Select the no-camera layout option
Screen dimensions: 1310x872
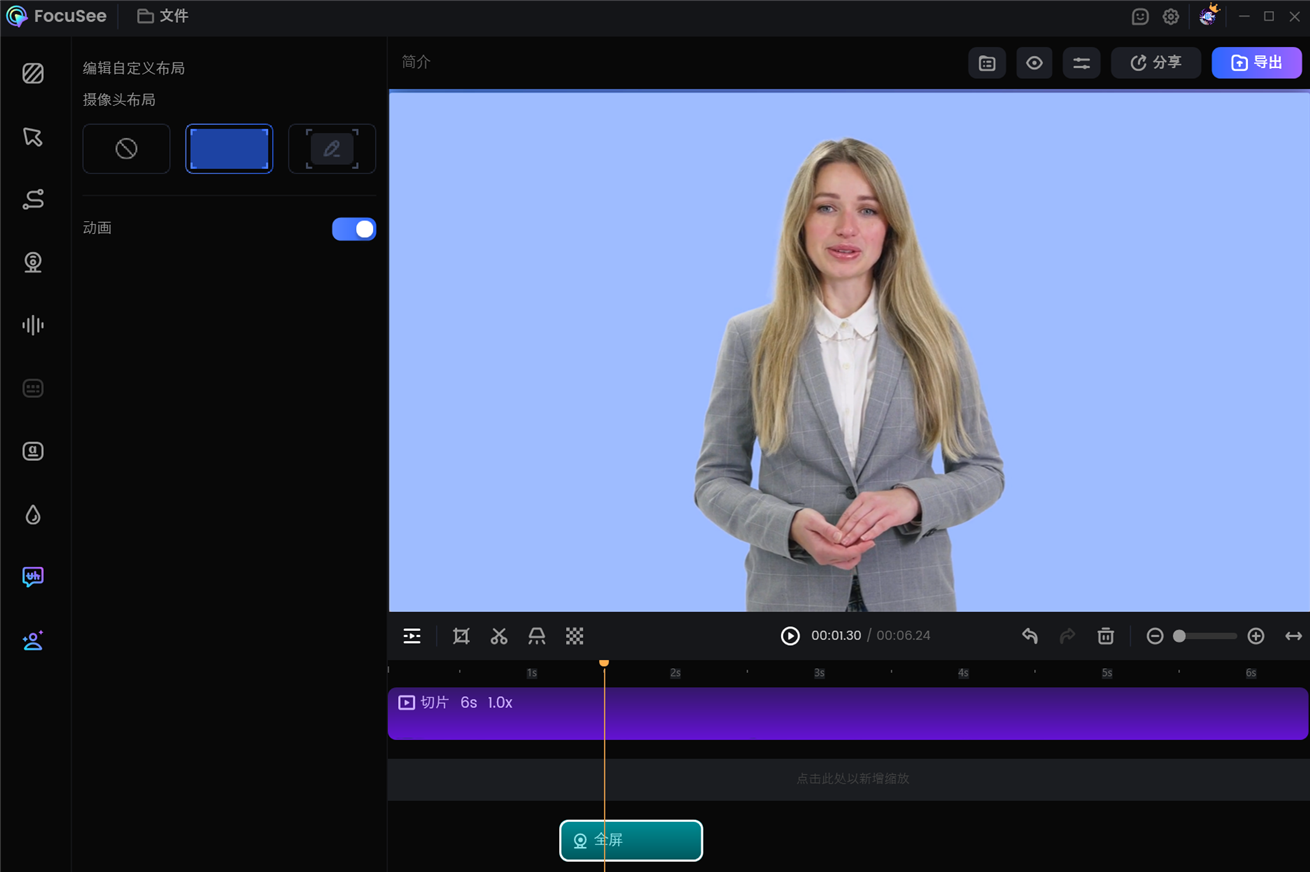[x=126, y=149]
